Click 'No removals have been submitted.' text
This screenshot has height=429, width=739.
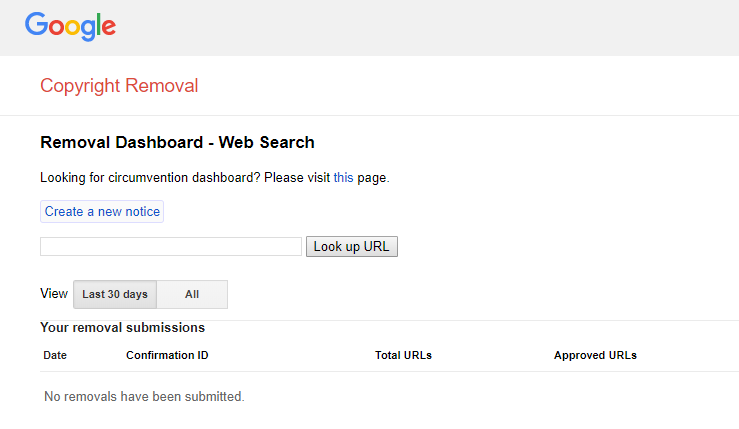(x=144, y=396)
